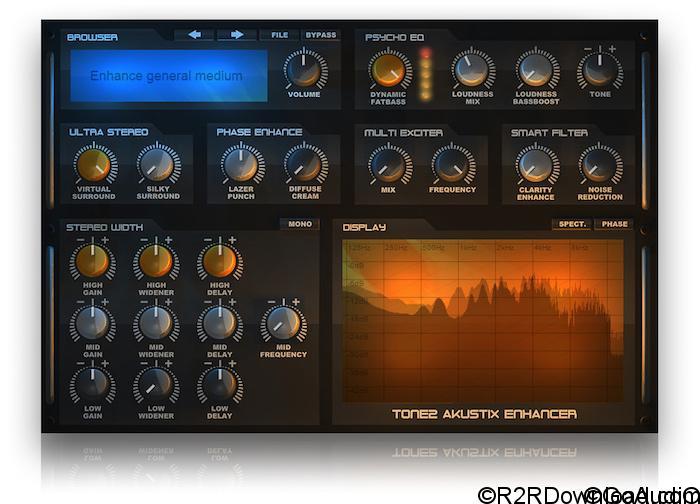Image resolution: width=700 pixels, height=504 pixels.
Task: Click the Clarity Enhance knob
Action: point(537,165)
